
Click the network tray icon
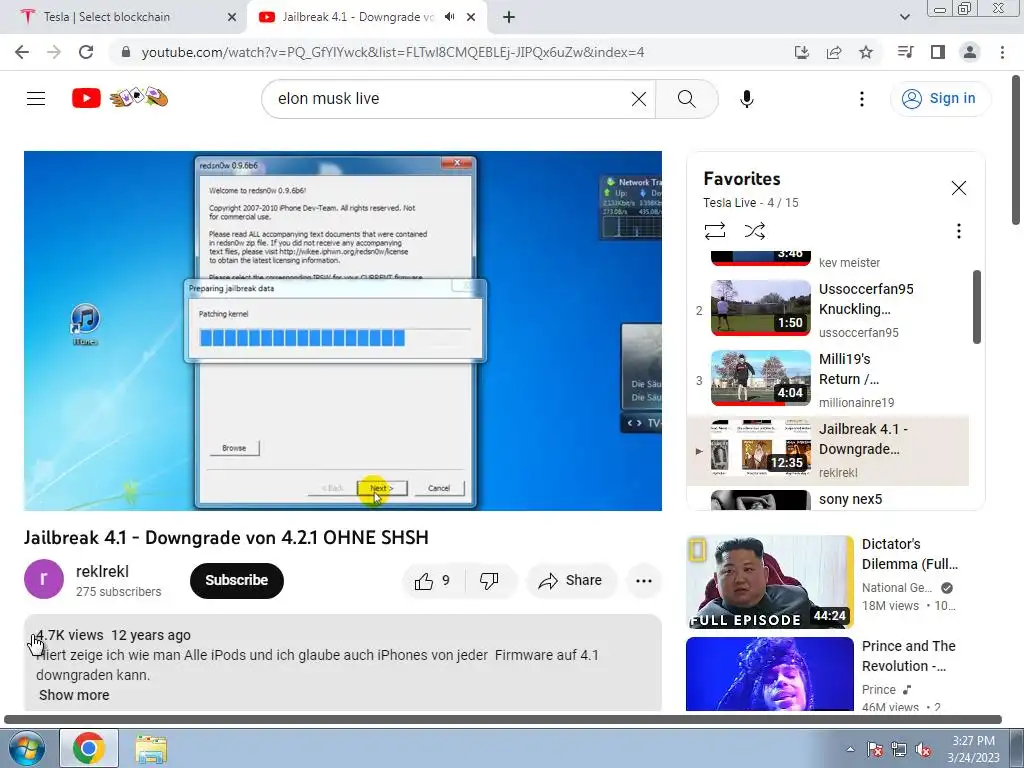[x=899, y=749]
